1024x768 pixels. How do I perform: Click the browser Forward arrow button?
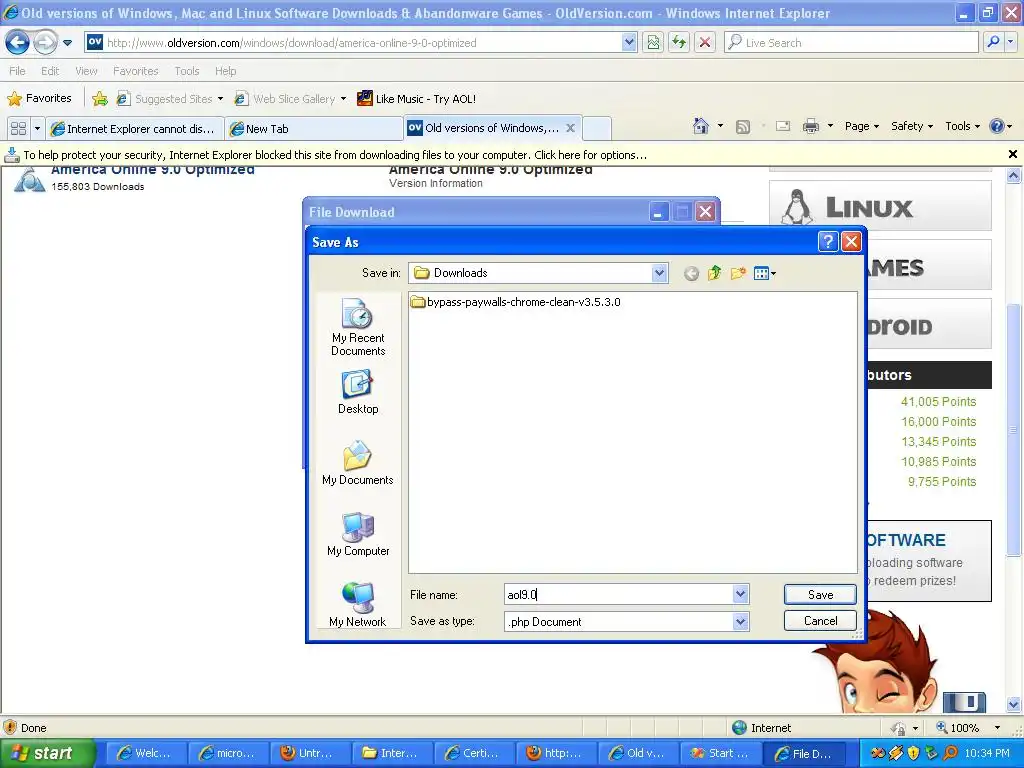click(45, 43)
